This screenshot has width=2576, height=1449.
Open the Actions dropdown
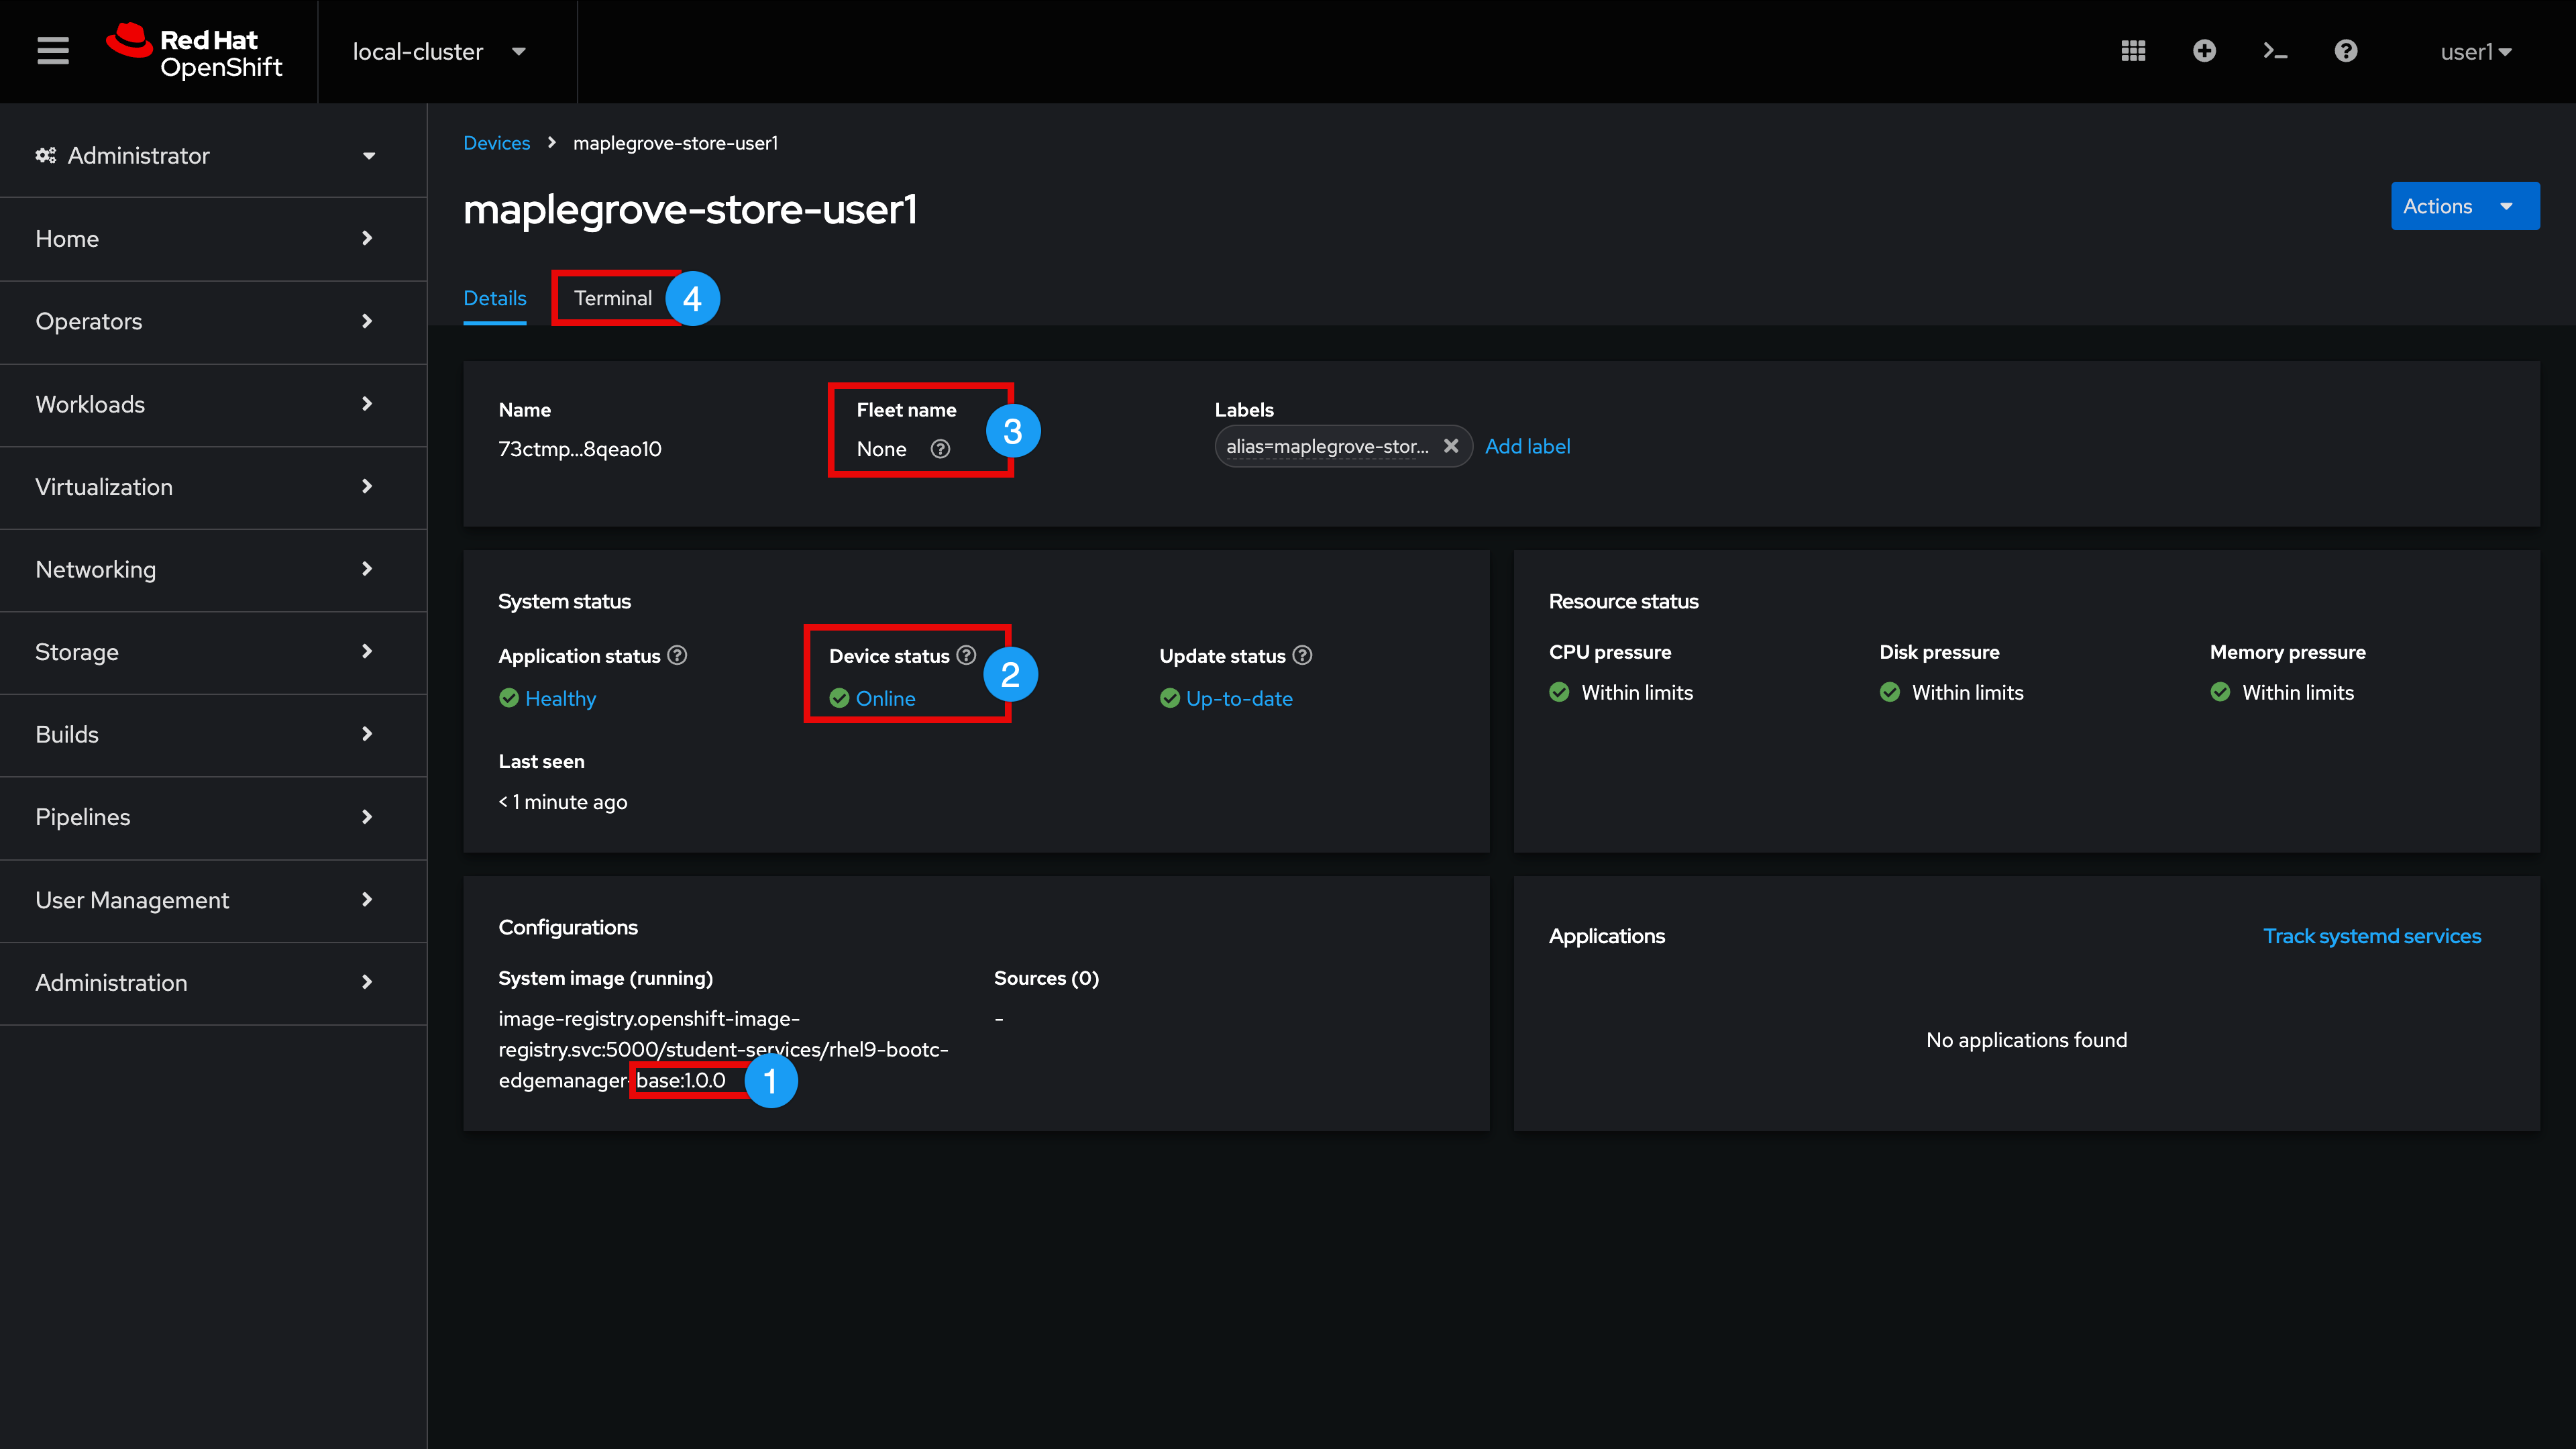pyautogui.click(x=2464, y=206)
